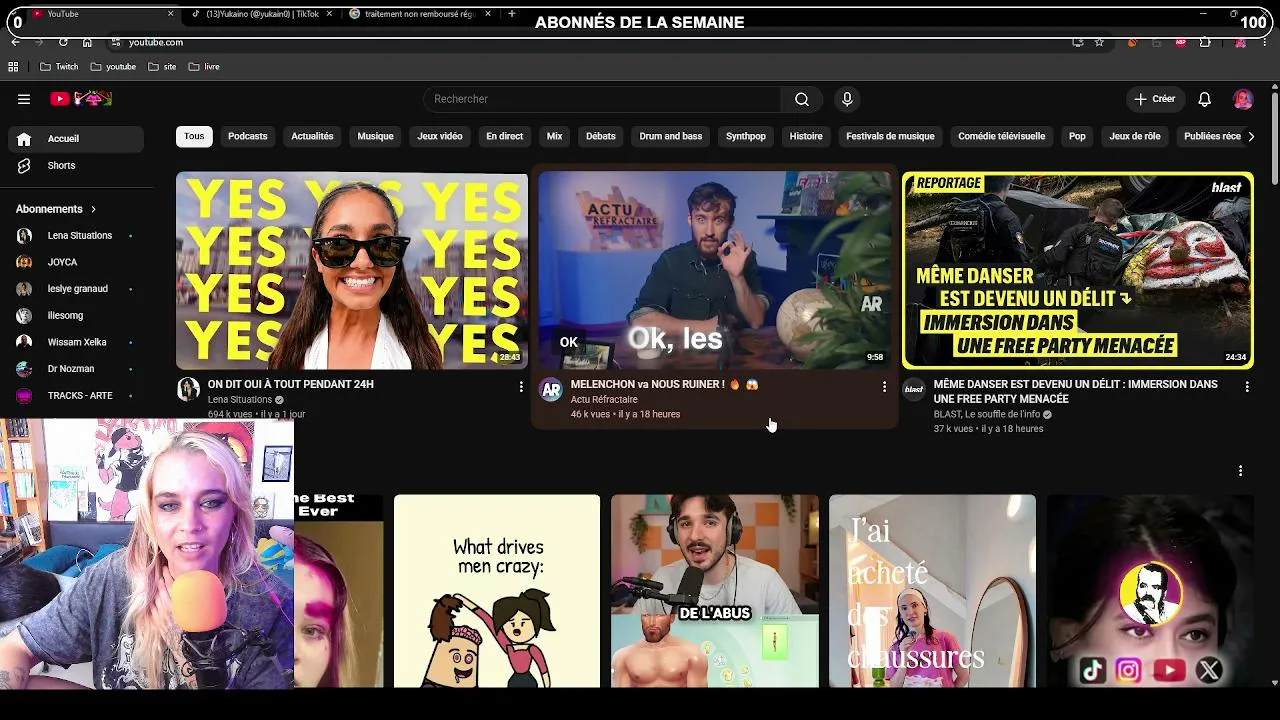Open the MELENCHON va NOUS RUINER title
Image resolution: width=1280 pixels, height=720 pixels.
[x=664, y=384]
